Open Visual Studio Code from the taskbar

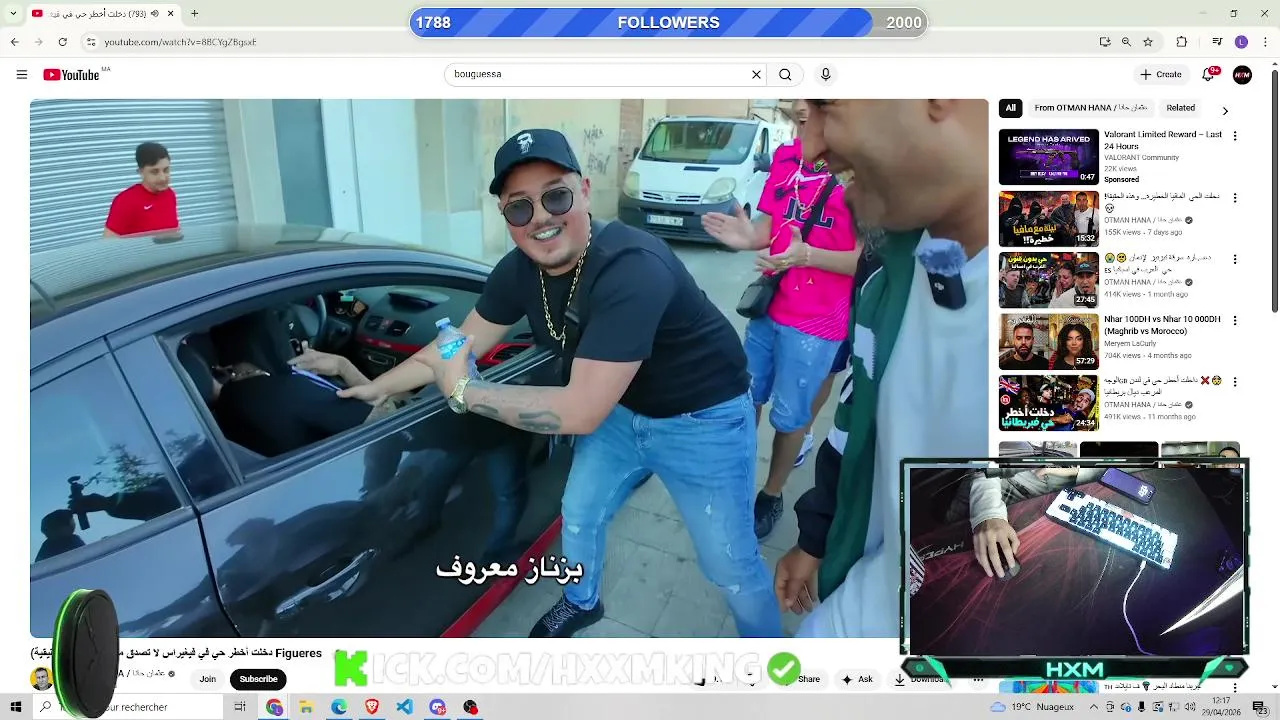(x=404, y=707)
